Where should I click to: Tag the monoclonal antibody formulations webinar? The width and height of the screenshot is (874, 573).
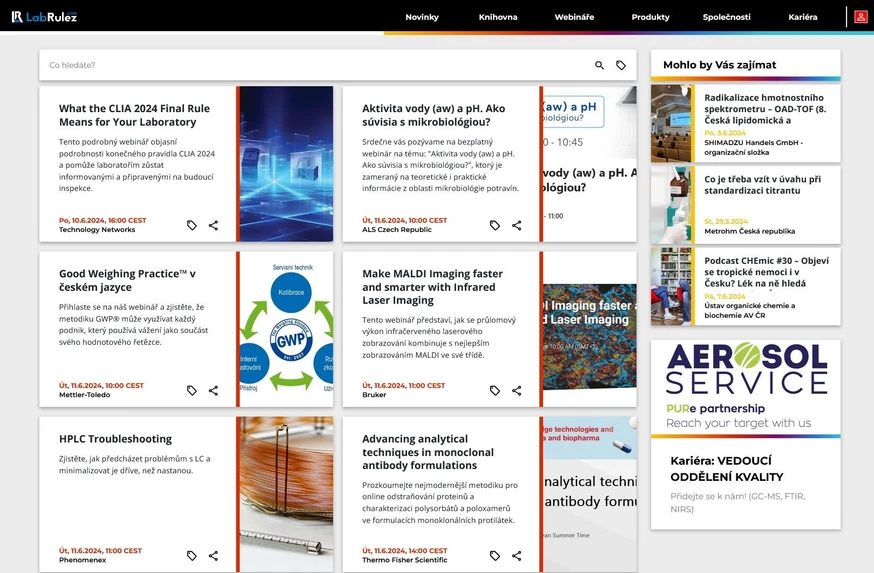pos(495,555)
